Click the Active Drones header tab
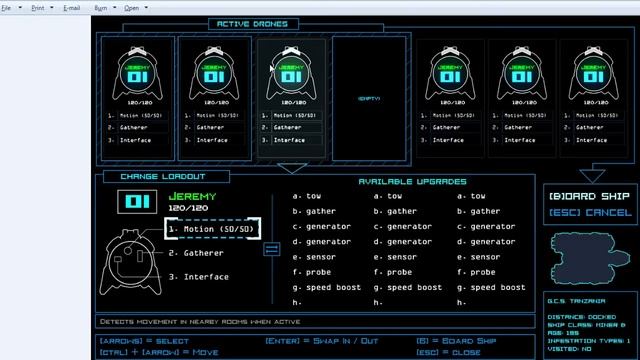640x360 pixels. tap(253, 24)
